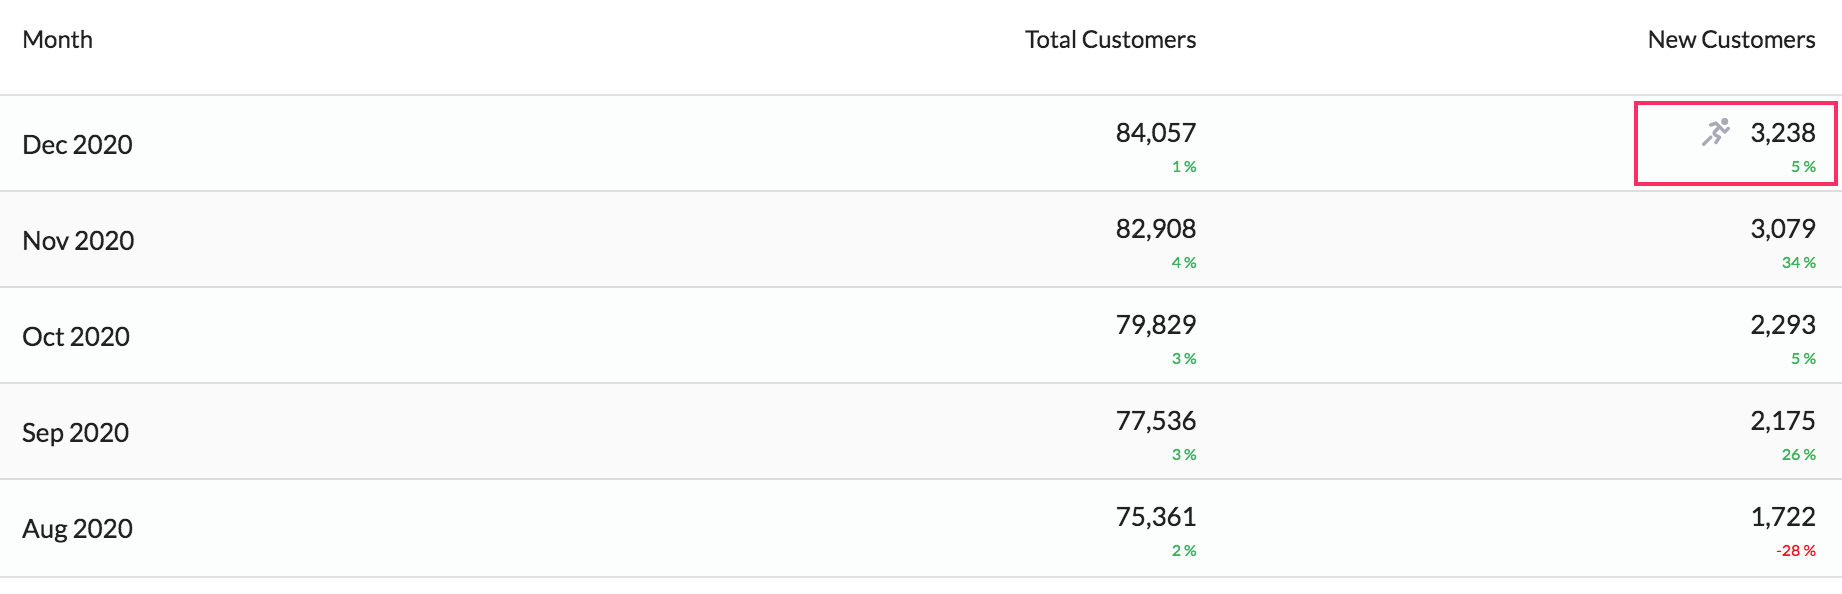Click the 77,536 total customers figure
The width and height of the screenshot is (1842, 594).
tap(1156, 421)
